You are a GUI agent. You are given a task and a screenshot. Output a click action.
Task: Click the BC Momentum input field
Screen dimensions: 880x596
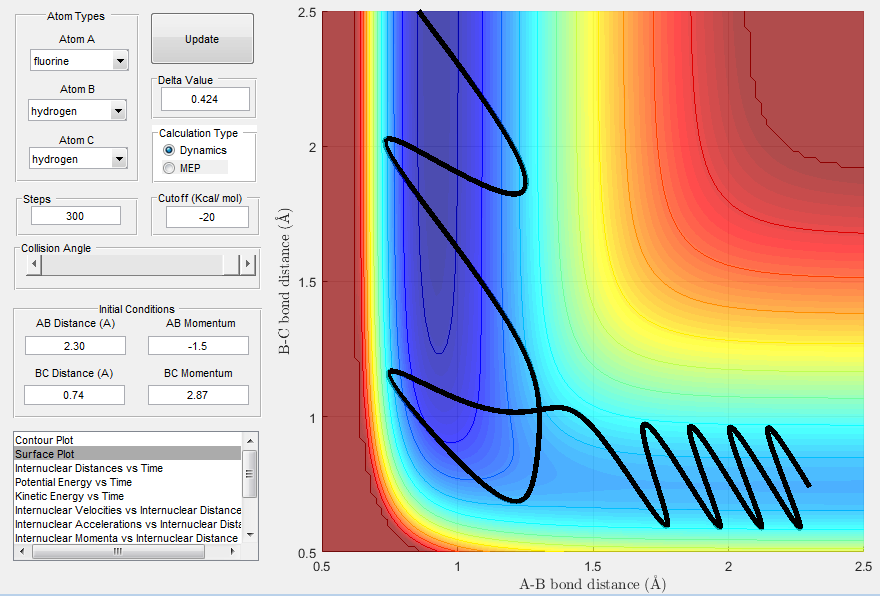[x=198, y=395]
